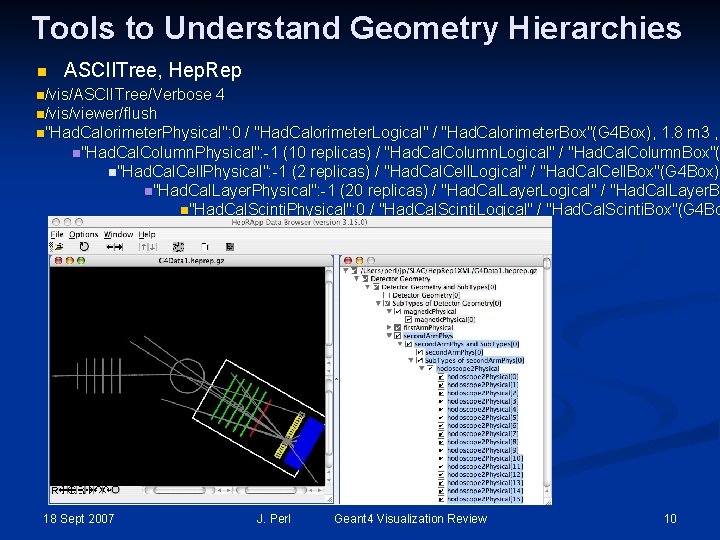Uncheck the firstArmPhysical checkbox
Viewport: 720px width, 540px height.
coord(398,328)
